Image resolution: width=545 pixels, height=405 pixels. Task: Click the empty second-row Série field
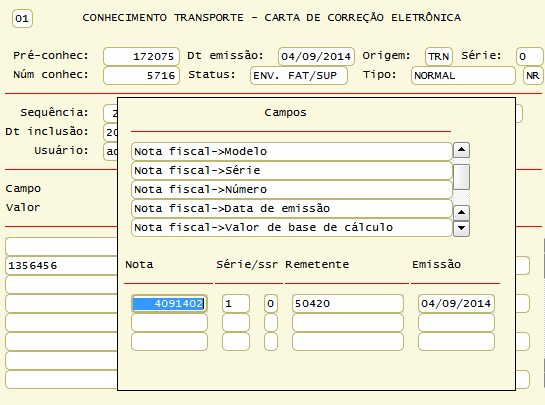(x=236, y=323)
